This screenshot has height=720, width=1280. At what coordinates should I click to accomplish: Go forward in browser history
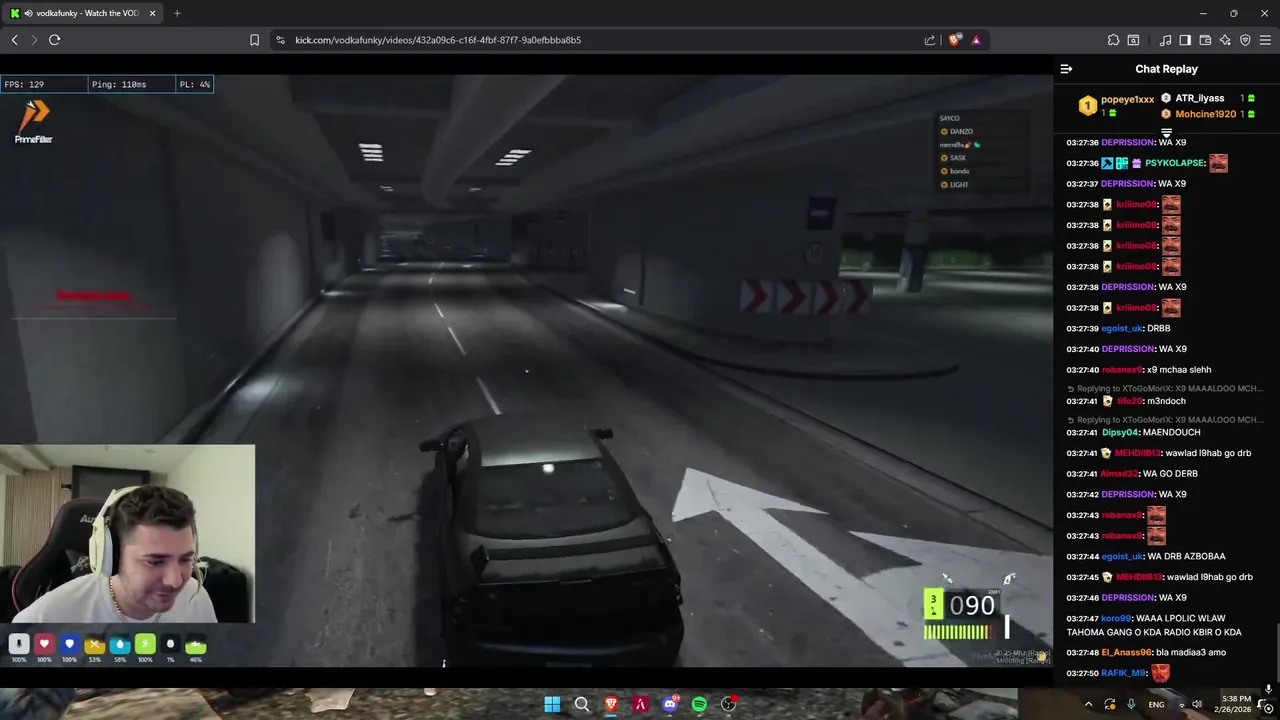pyautogui.click(x=34, y=40)
